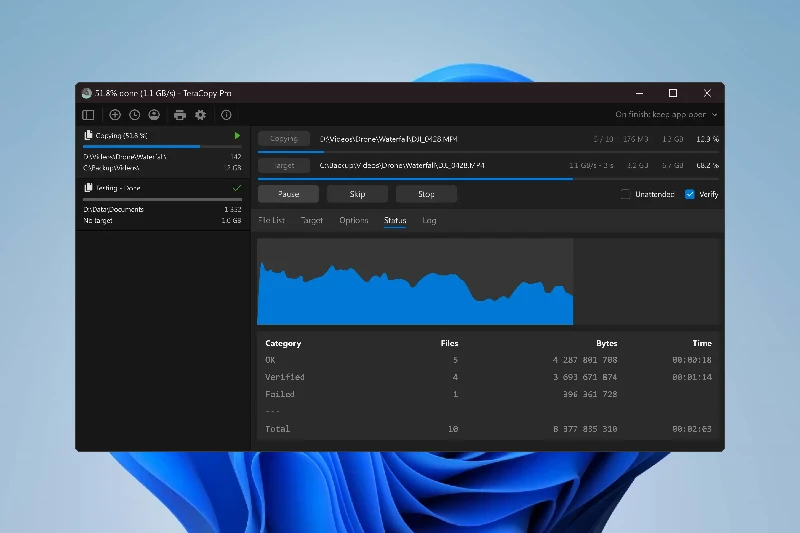Select the OK row in status table
800x533 pixels.
click(x=488, y=360)
